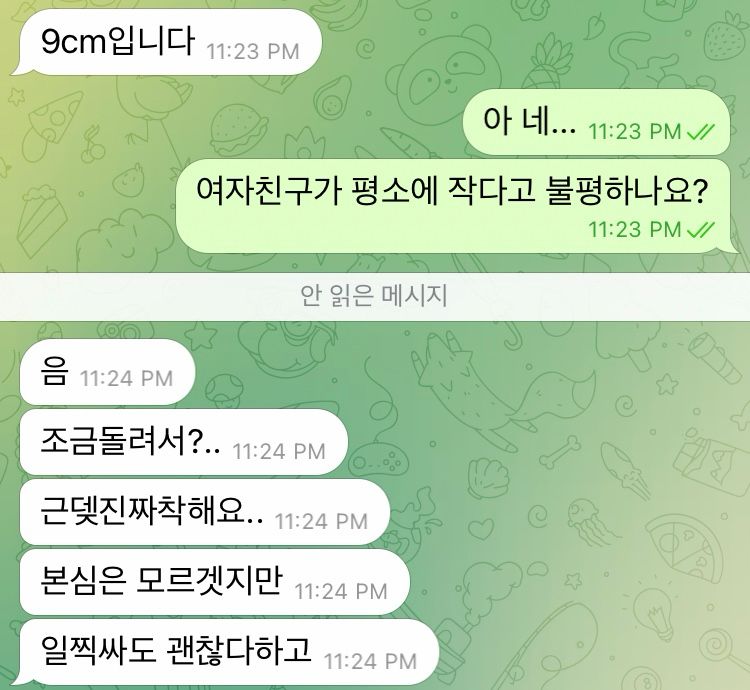
Task: Select the '9cm입니다' message bubble
Action: click(x=170, y=42)
